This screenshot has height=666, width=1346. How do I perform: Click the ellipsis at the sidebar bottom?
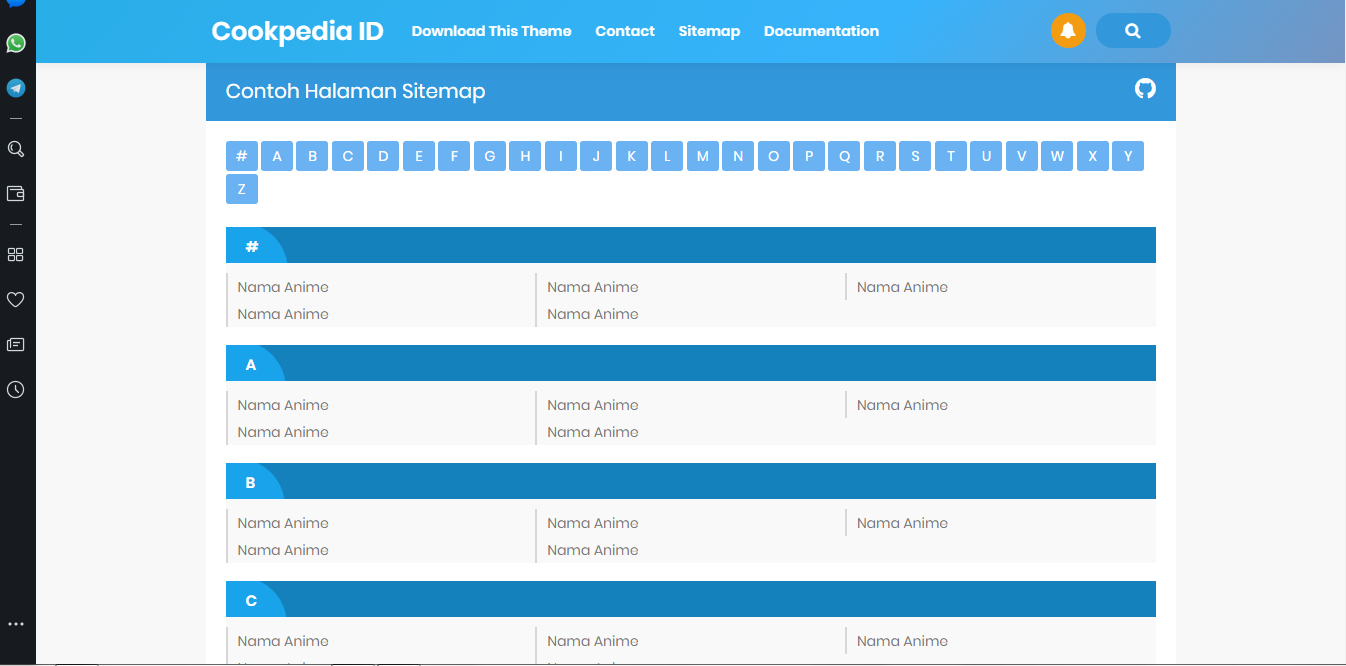pyautogui.click(x=15, y=623)
